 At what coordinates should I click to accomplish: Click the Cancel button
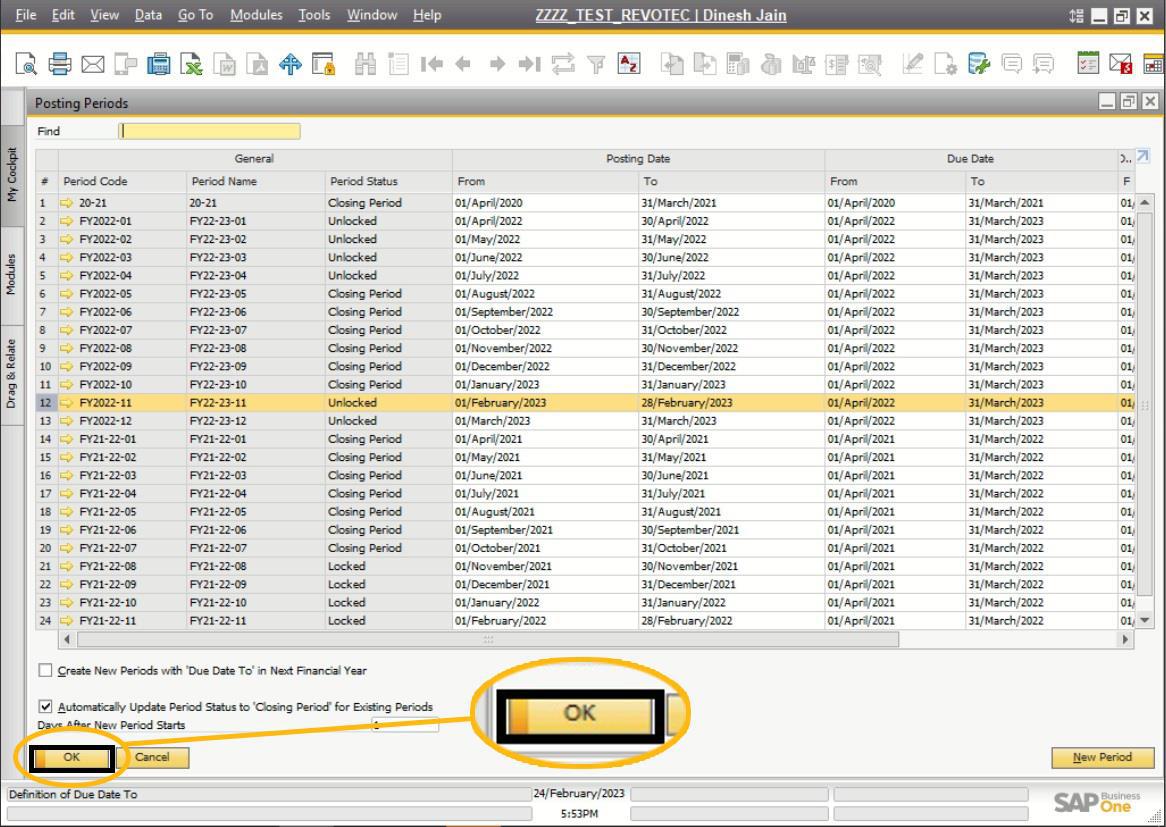pos(152,757)
